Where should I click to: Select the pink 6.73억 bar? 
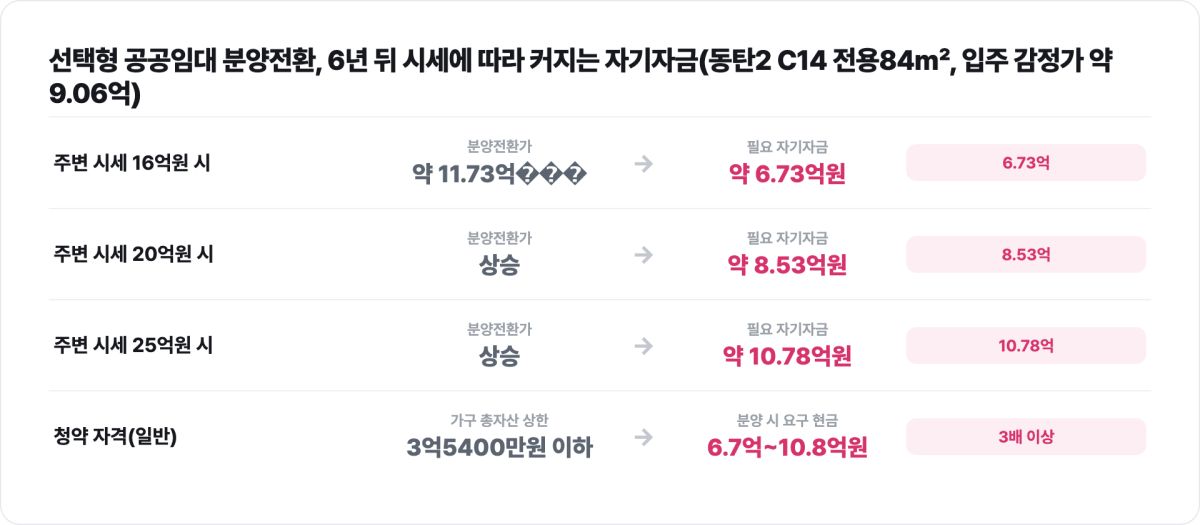click(1026, 163)
